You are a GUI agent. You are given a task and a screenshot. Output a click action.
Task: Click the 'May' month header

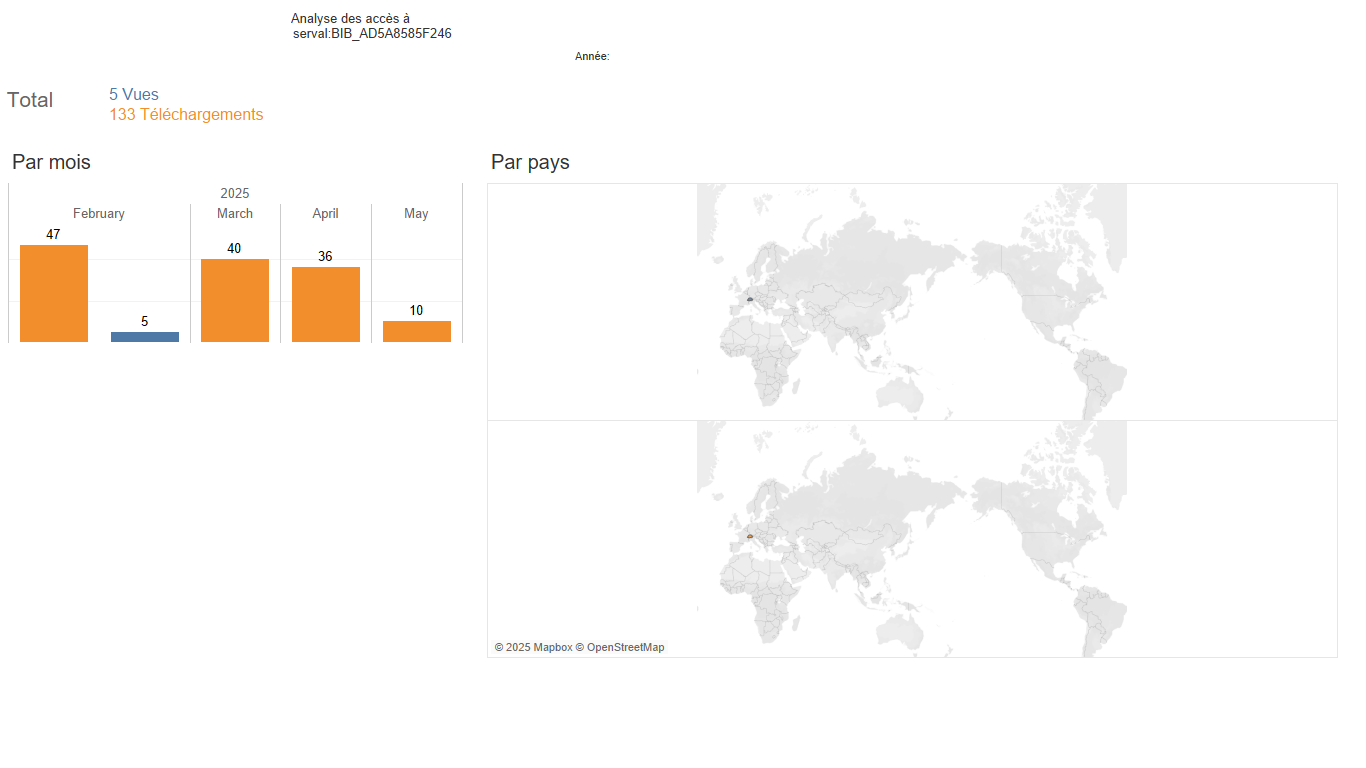point(416,214)
